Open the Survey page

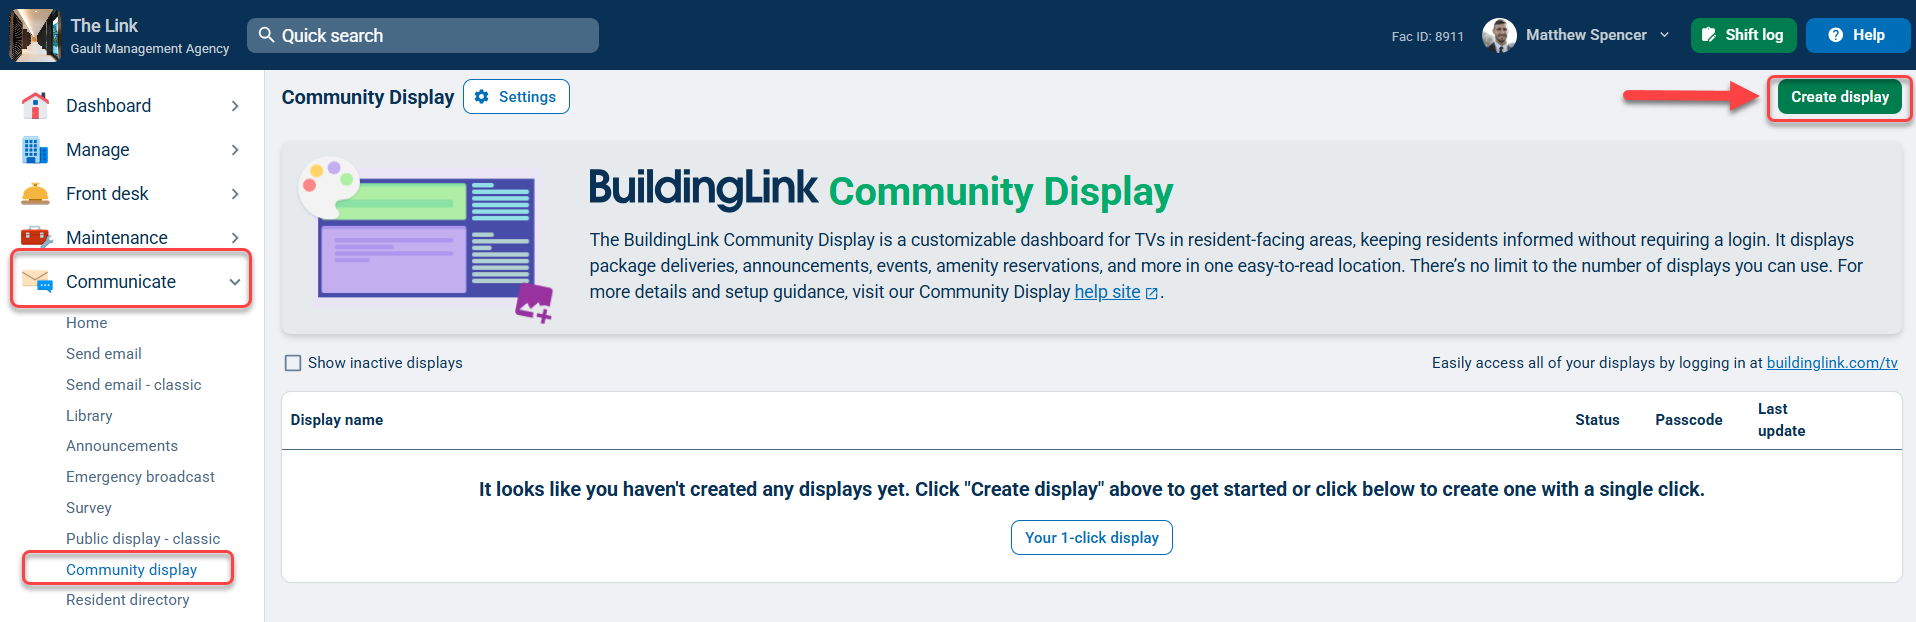pos(89,508)
